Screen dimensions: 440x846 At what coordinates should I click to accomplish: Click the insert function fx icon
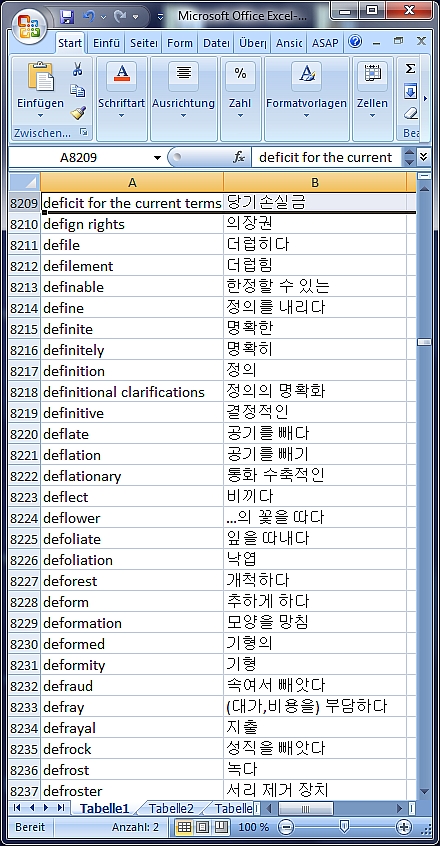[239, 158]
